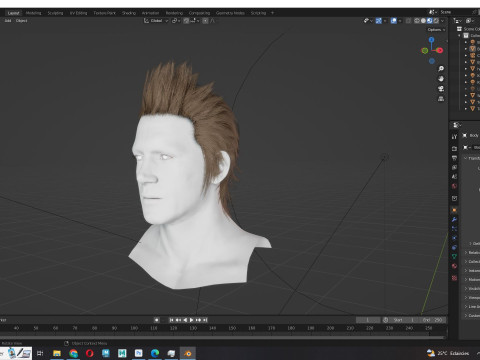Image resolution: width=480 pixels, height=360 pixels.
Task: Open the View Layer properties tab
Action: point(454,167)
